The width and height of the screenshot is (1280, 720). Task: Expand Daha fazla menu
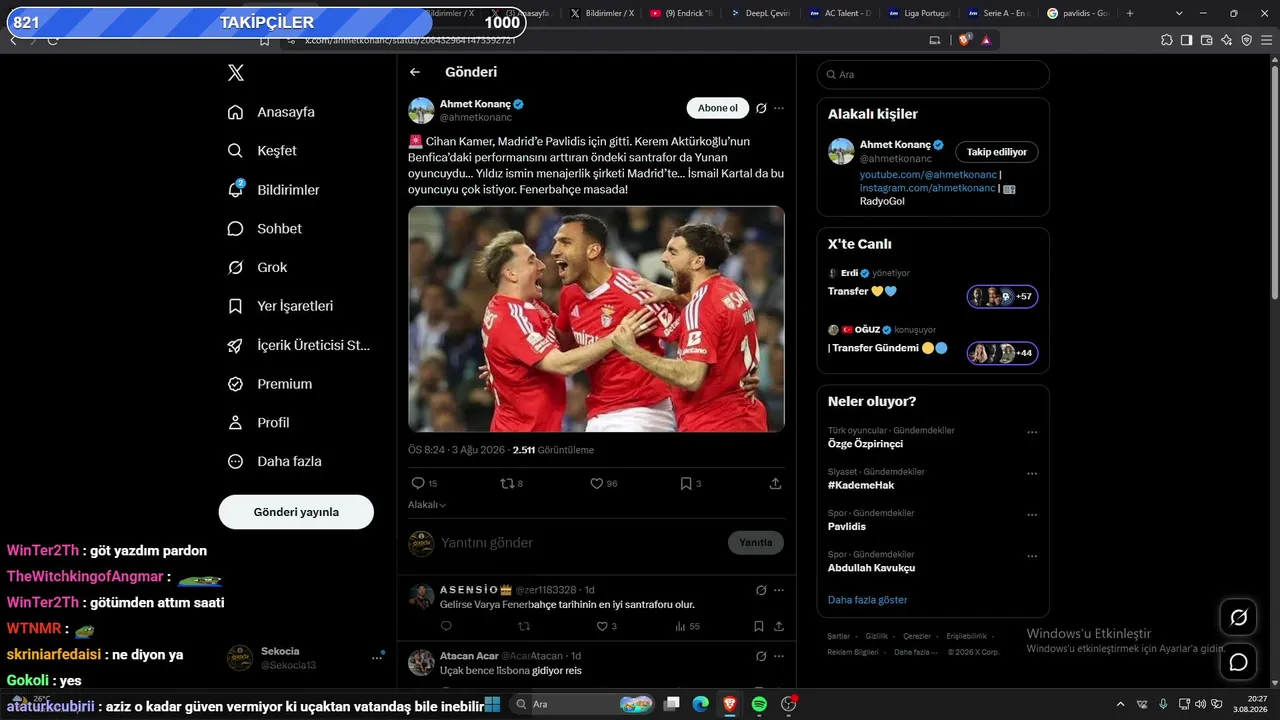(x=275, y=462)
